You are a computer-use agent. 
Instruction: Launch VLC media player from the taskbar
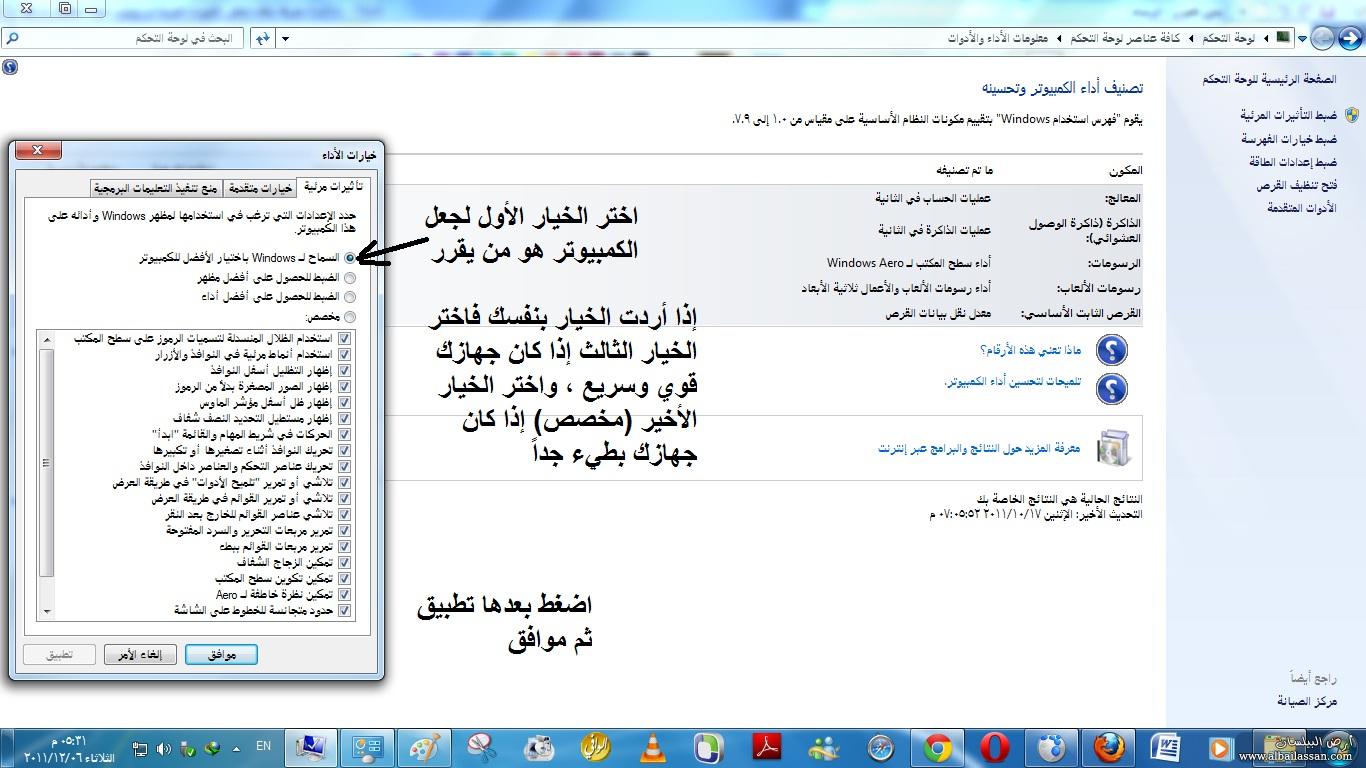651,748
